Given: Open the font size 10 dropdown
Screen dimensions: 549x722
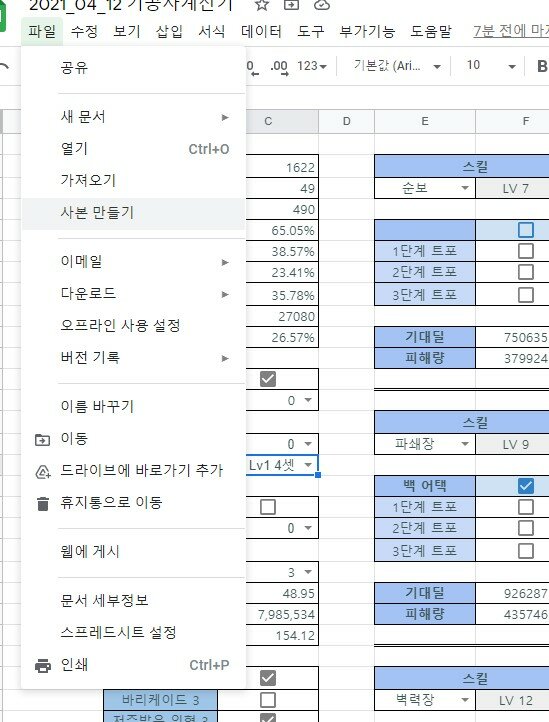Looking at the screenshot, I should [512, 67].
